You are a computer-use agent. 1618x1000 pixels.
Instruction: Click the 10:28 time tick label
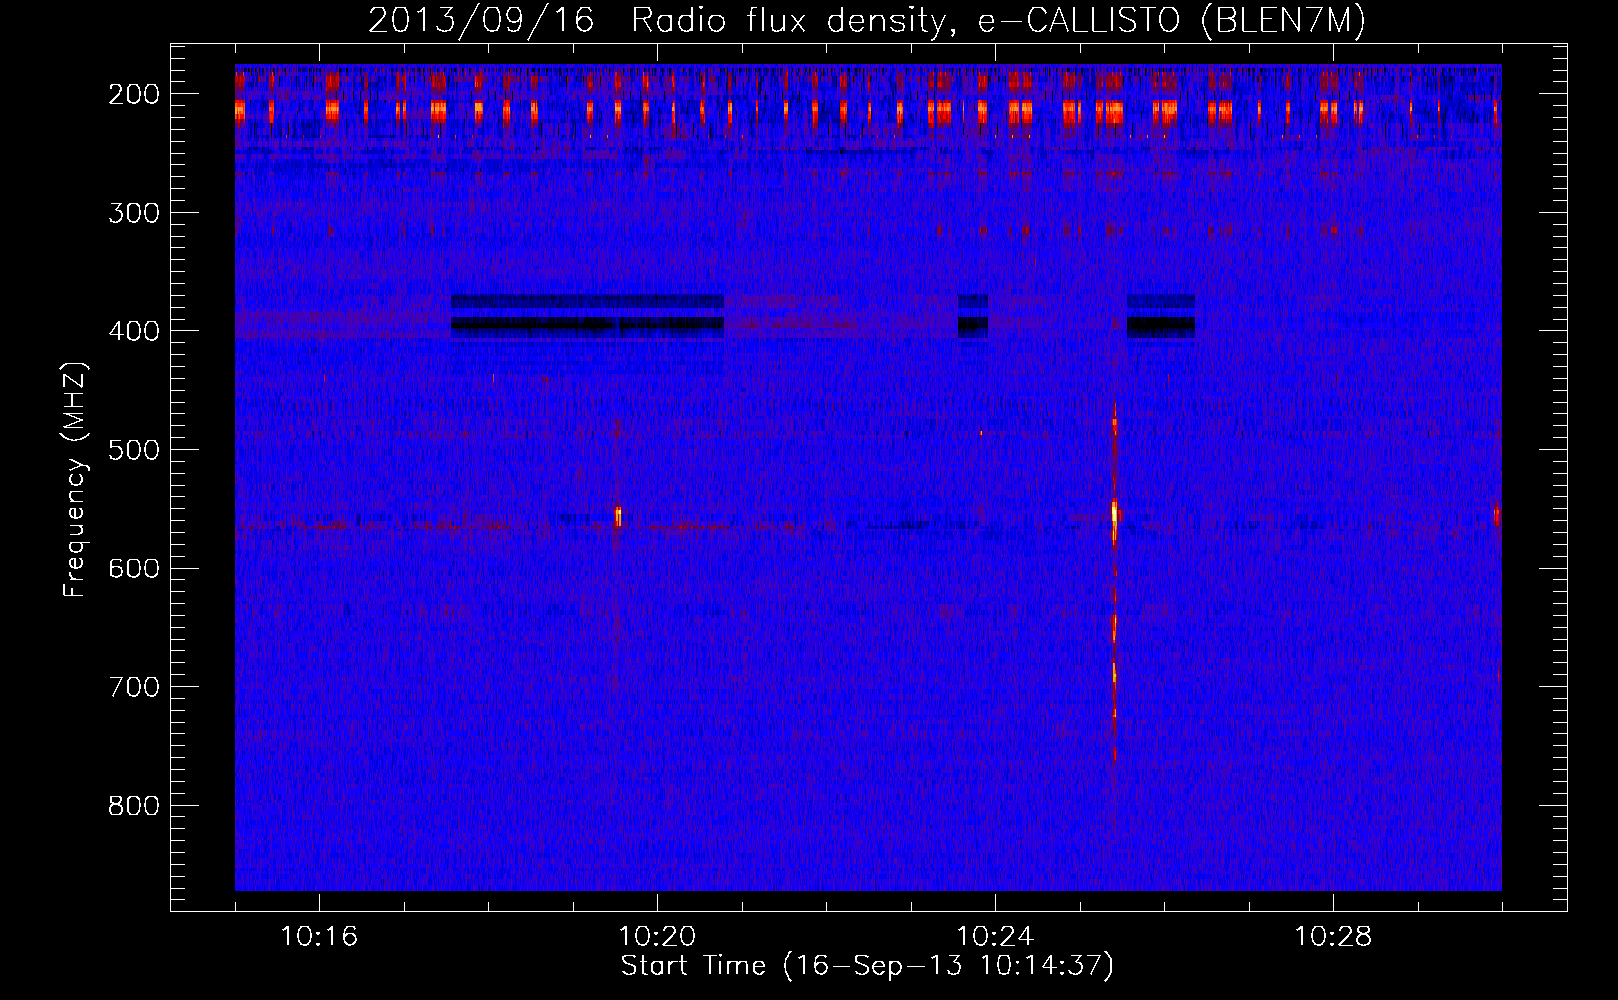[1333, 937]
